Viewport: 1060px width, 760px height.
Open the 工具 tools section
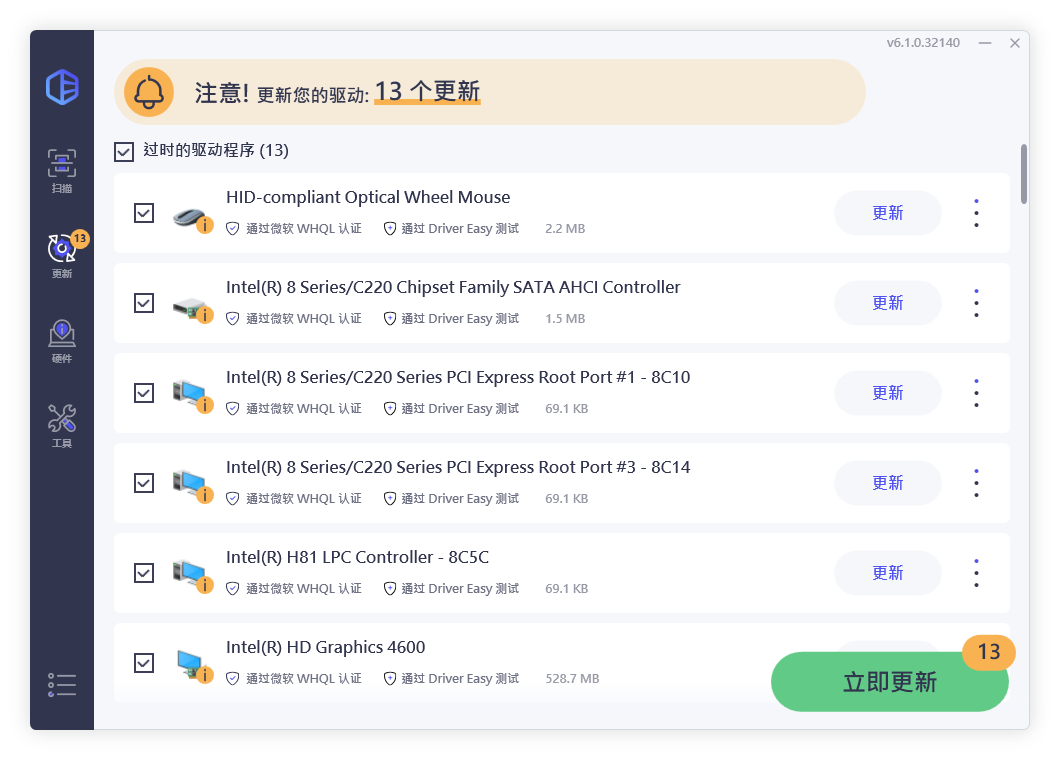[62, 424]
